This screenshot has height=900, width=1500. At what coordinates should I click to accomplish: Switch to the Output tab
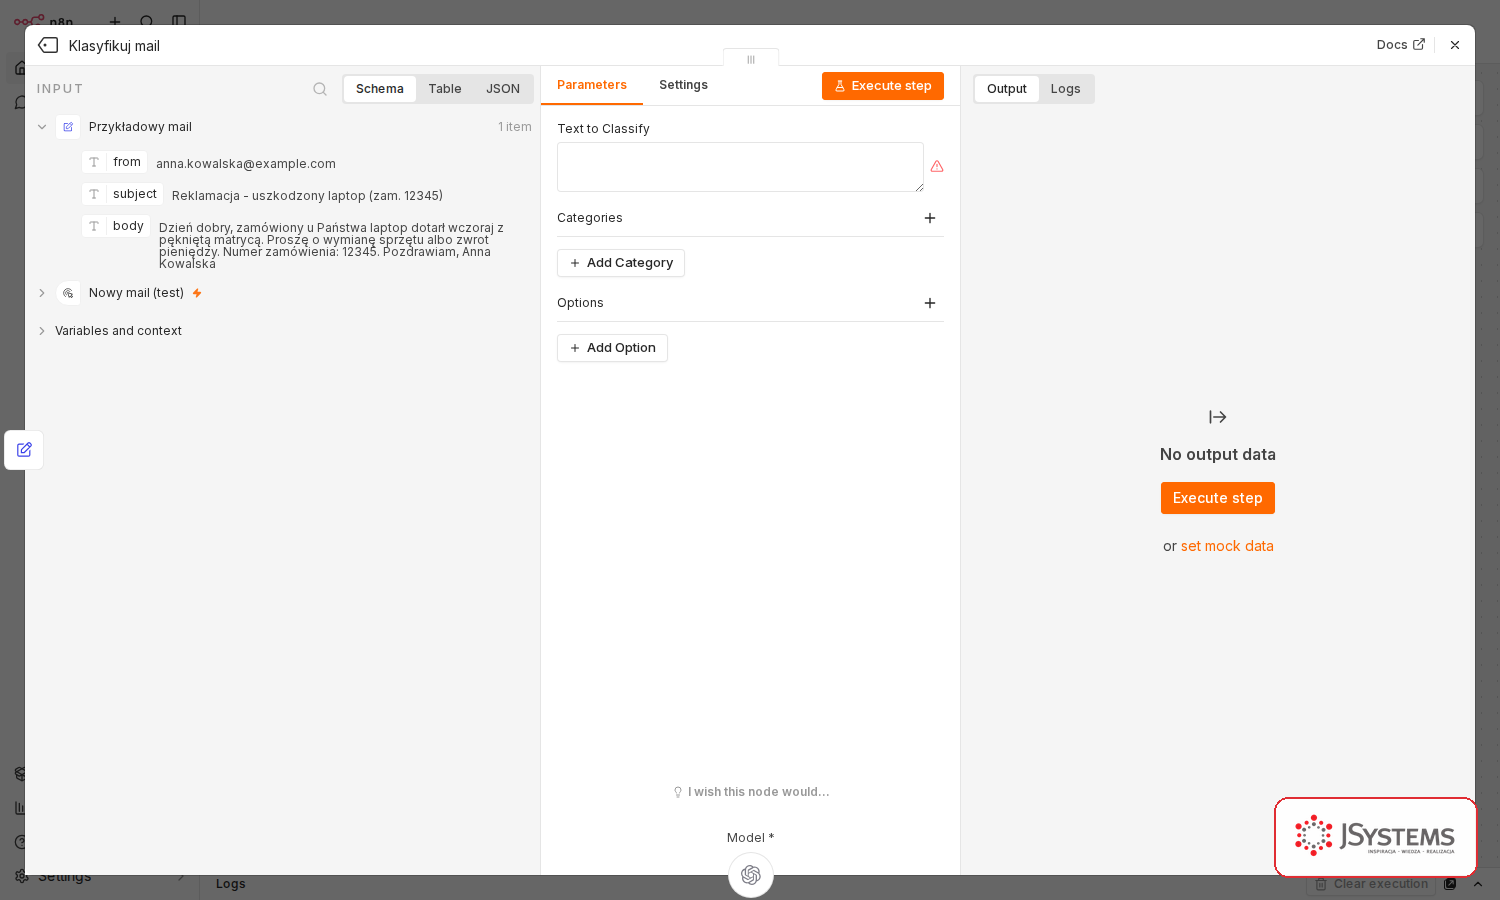(1007, 89)
